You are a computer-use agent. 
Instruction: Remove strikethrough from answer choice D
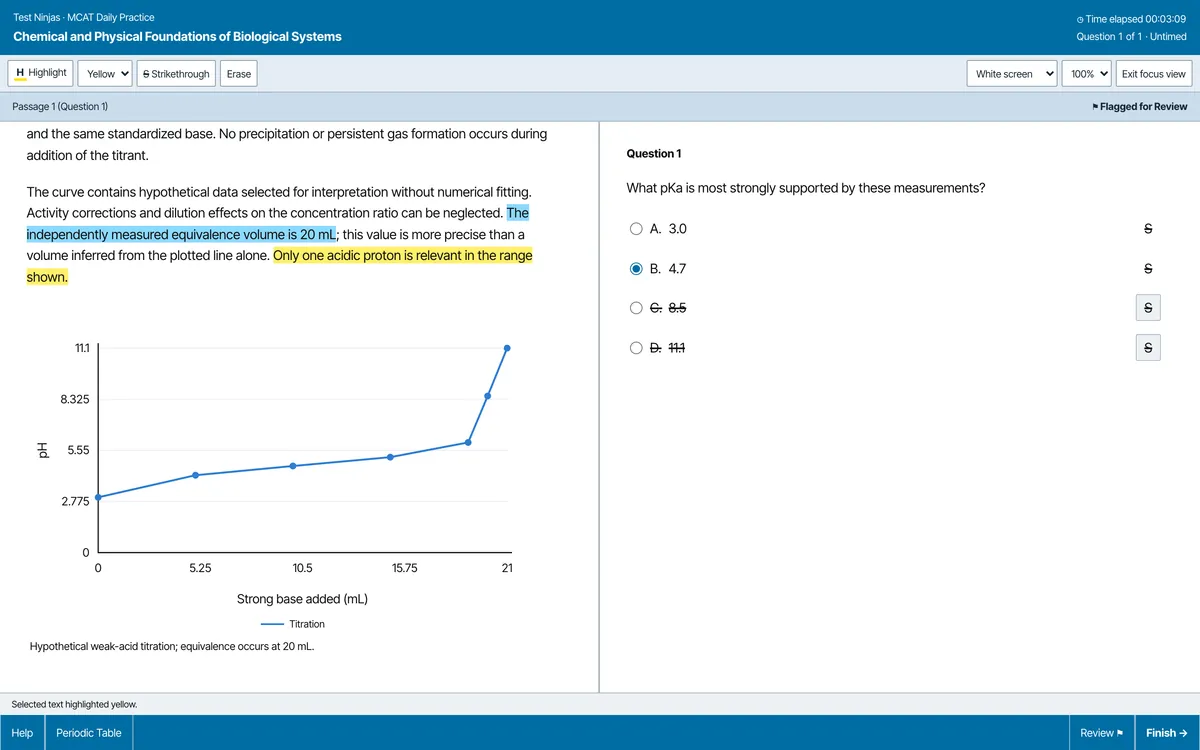pyautogui.click(x=1148, y=348)
